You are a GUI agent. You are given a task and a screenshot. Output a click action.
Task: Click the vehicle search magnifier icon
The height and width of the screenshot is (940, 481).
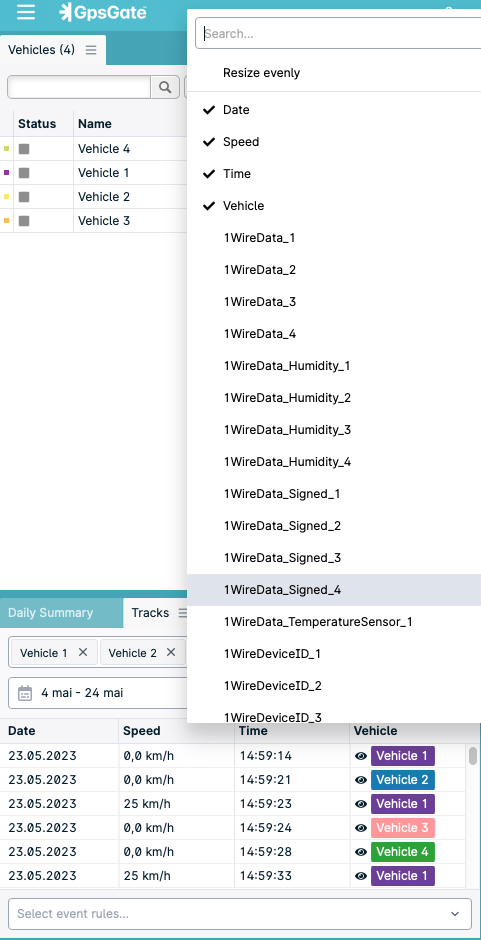point(165,88)
